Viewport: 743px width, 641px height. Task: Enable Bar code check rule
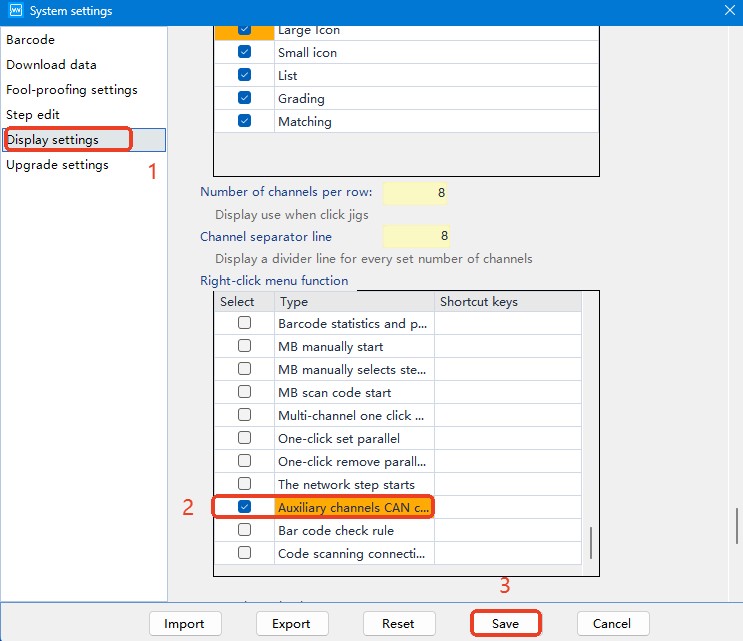(x=244, y=531)
